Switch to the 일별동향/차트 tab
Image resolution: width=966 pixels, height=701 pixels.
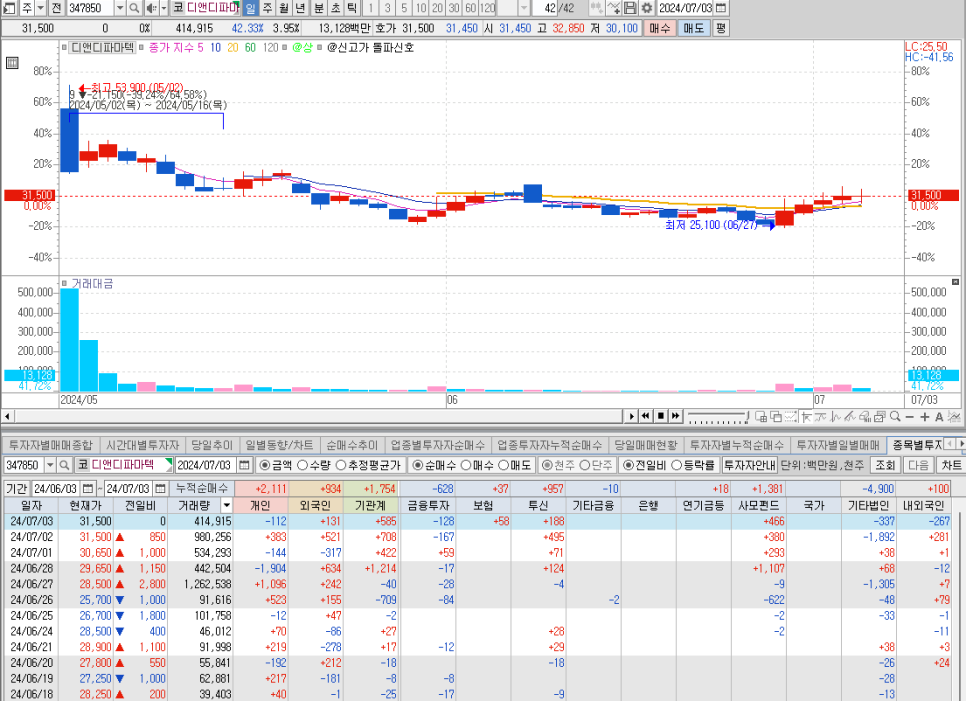pos(279,445)
